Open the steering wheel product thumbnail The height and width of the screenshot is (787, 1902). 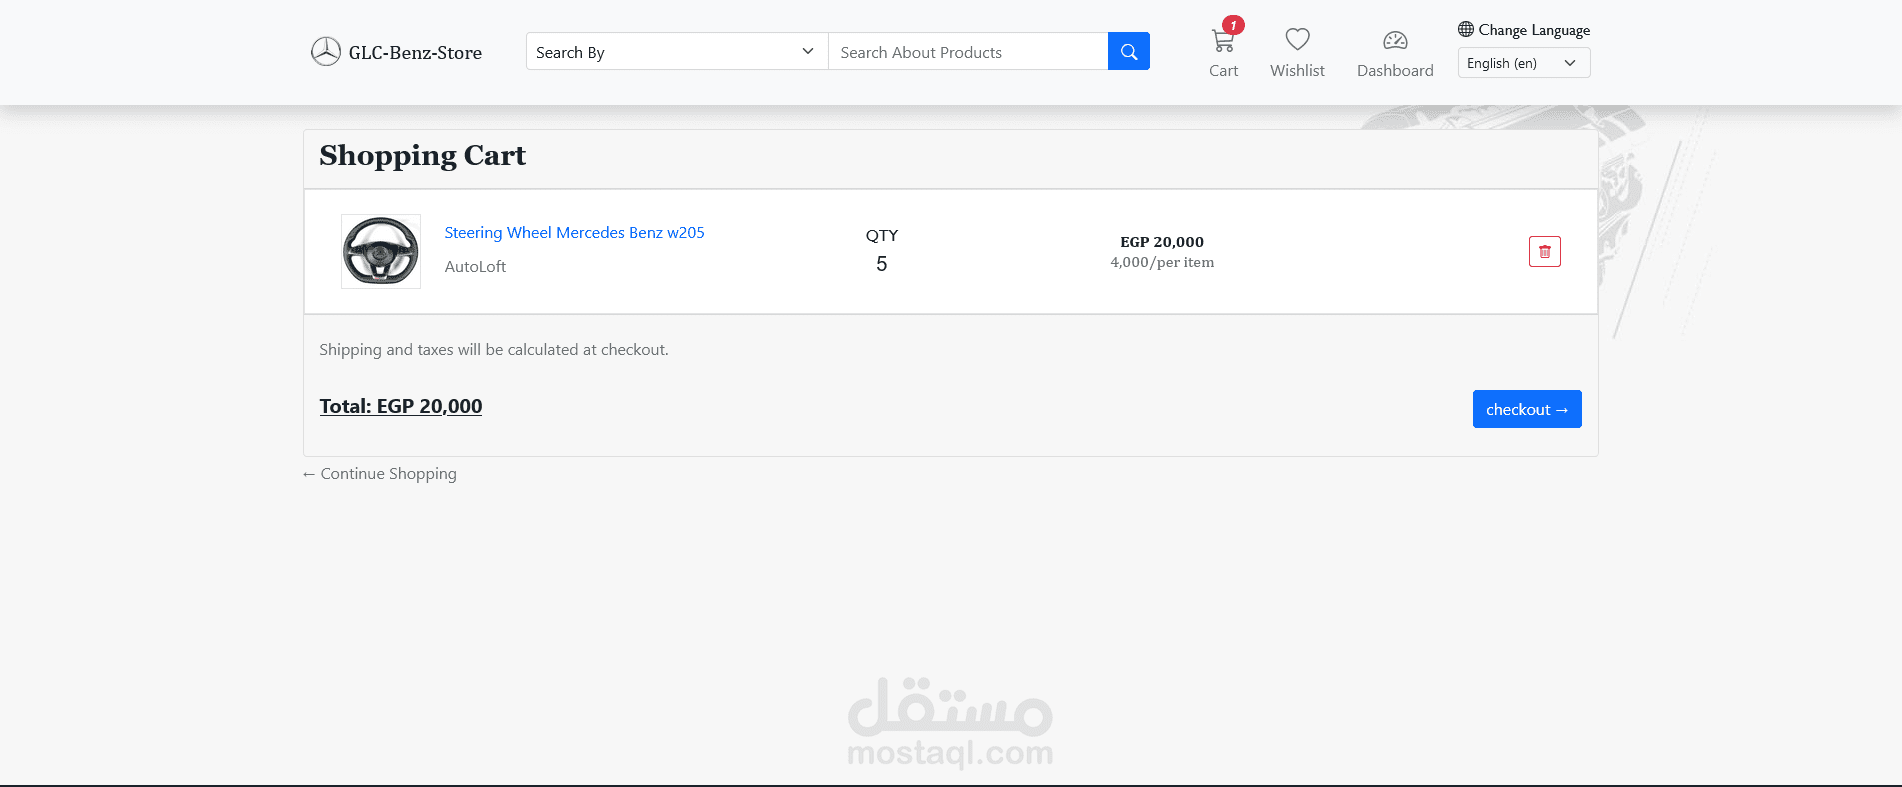click(381, 251)
